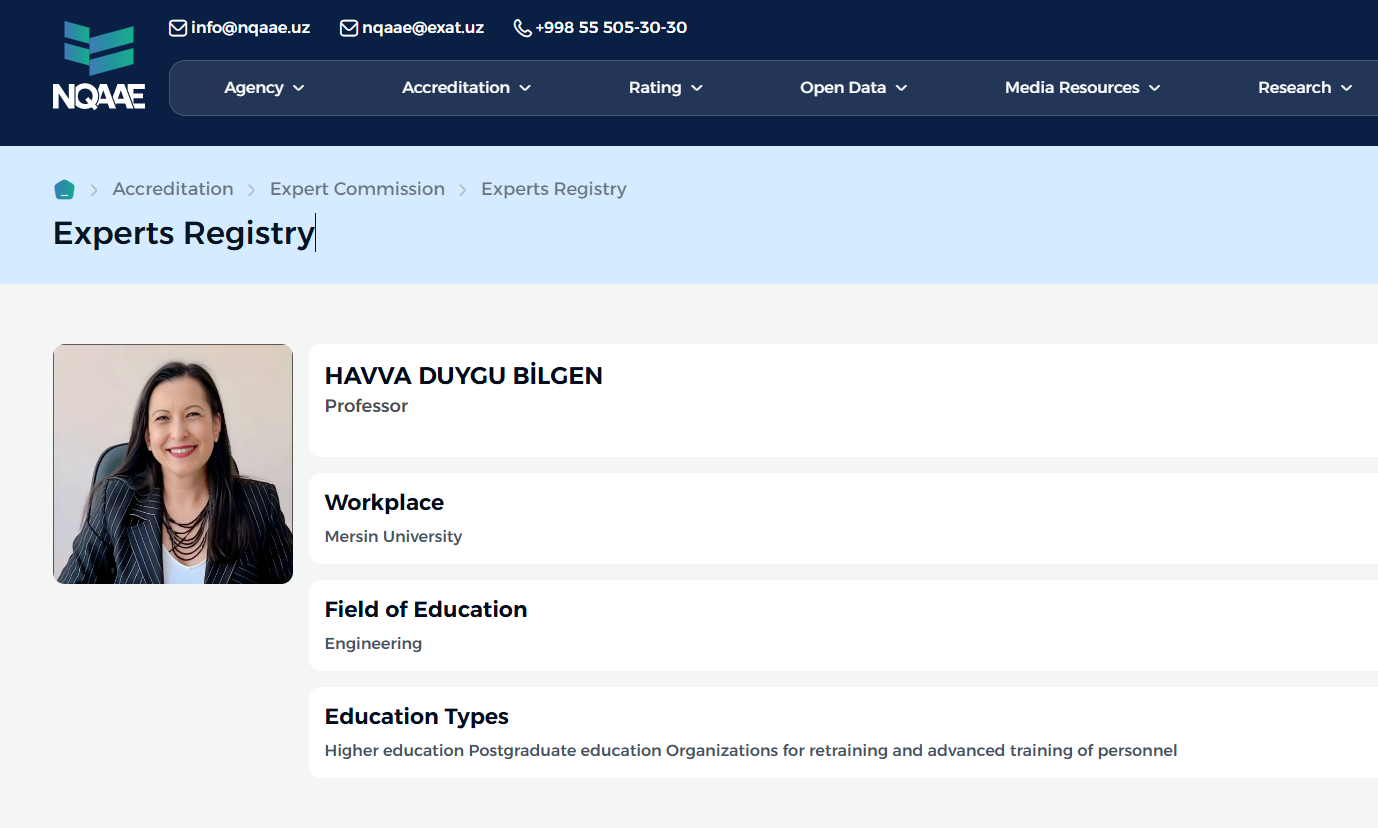Open the Rating menu
This screenshot has height=828, width=1378.
665,88
